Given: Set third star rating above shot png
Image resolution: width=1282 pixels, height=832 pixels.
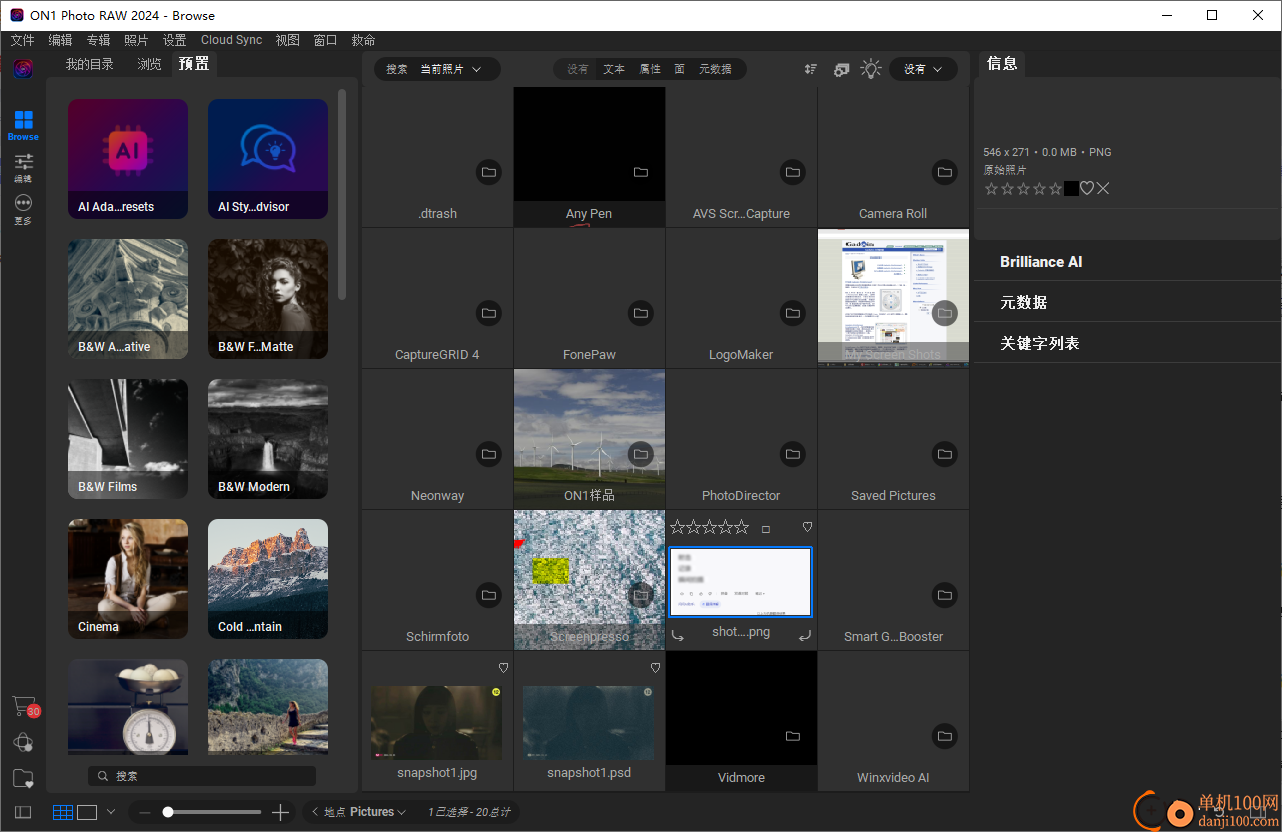Looking at the screenshot, I should click(x=709, y=527).
